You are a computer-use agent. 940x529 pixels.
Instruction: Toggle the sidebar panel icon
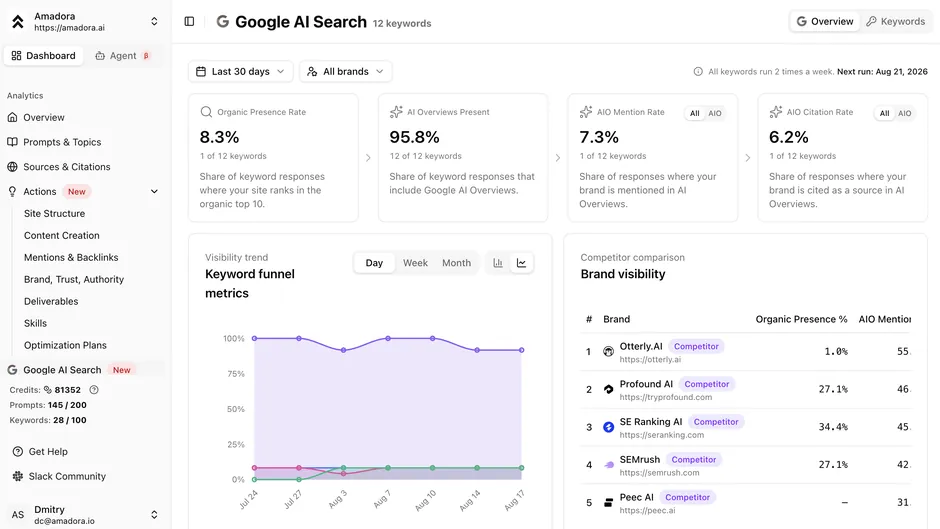point(189,22)
